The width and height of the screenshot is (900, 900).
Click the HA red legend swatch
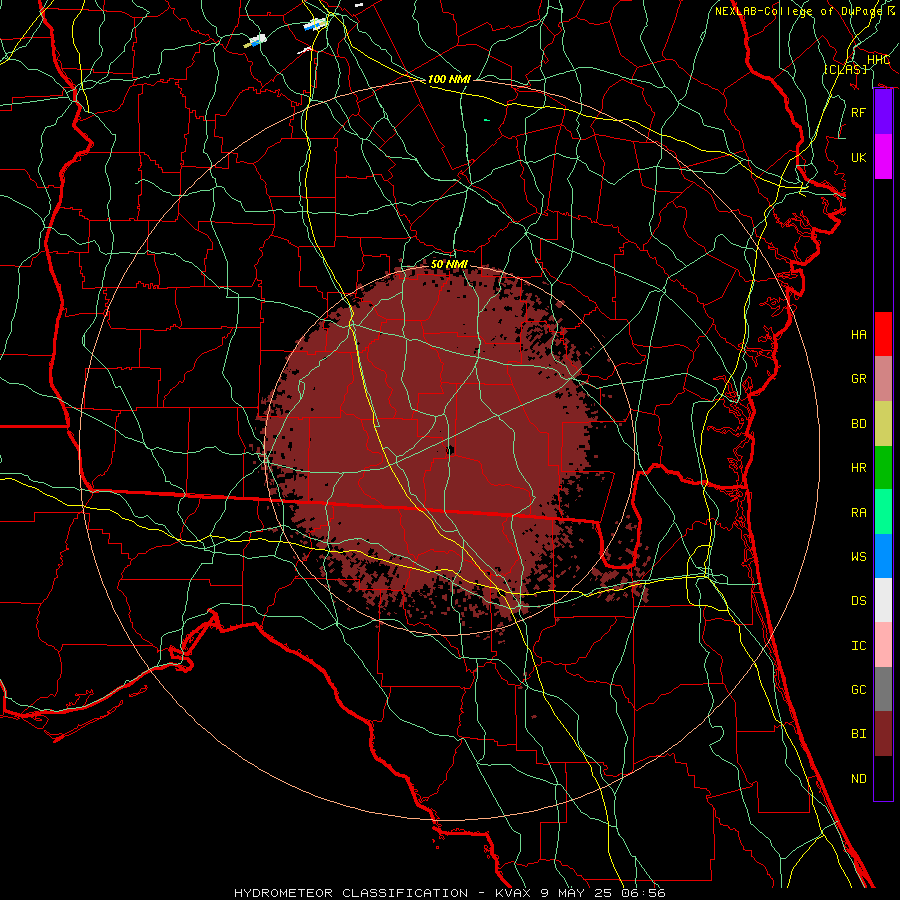(883, 334)
